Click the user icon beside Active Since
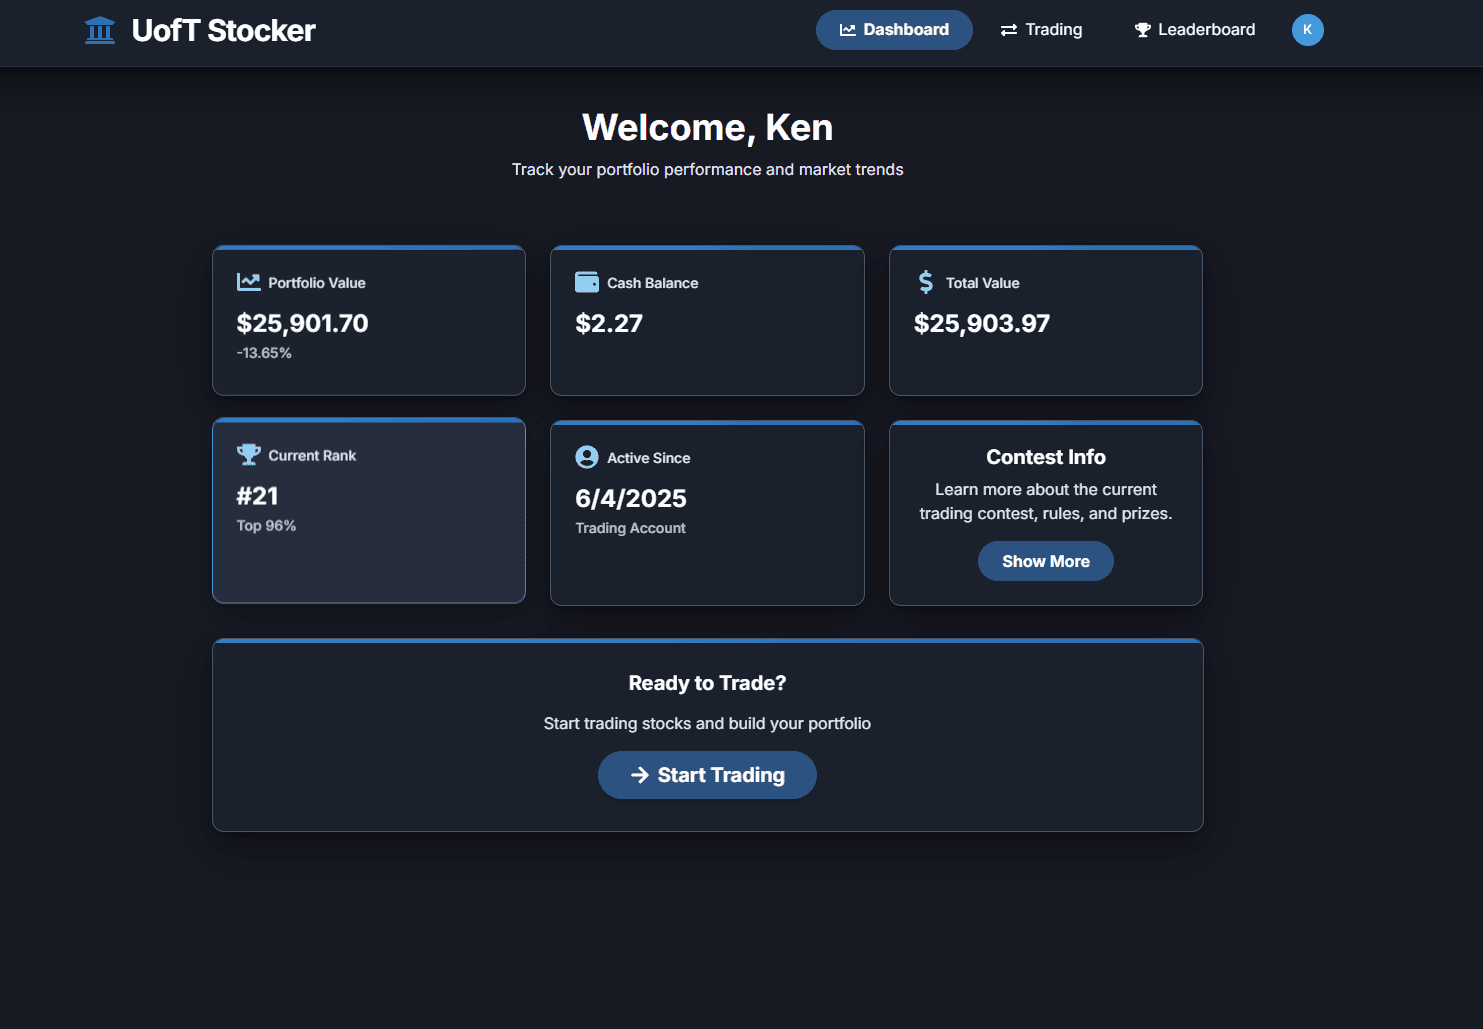The image size is (1483, 1029). pos(587,457)
